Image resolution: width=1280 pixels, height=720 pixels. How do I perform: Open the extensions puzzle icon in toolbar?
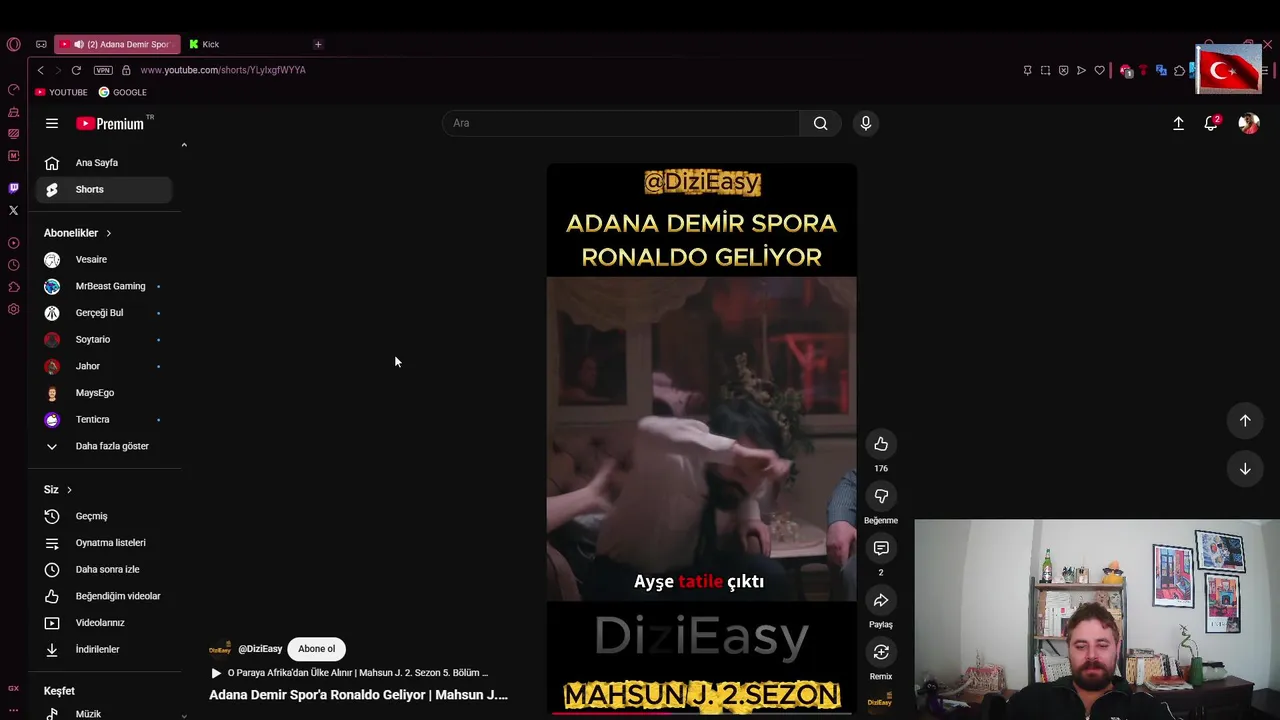(x=1179, y=70)
